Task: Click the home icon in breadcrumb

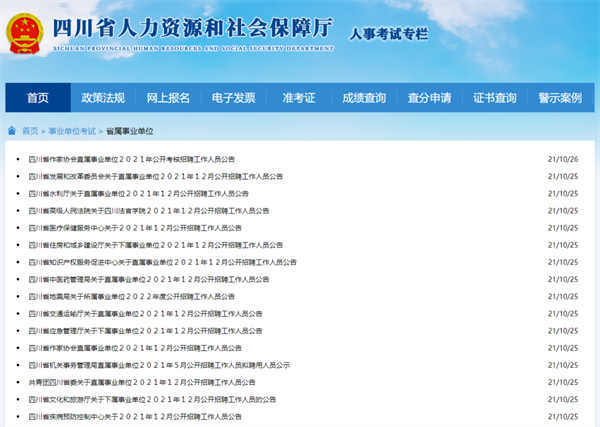Action: (12, 131)
